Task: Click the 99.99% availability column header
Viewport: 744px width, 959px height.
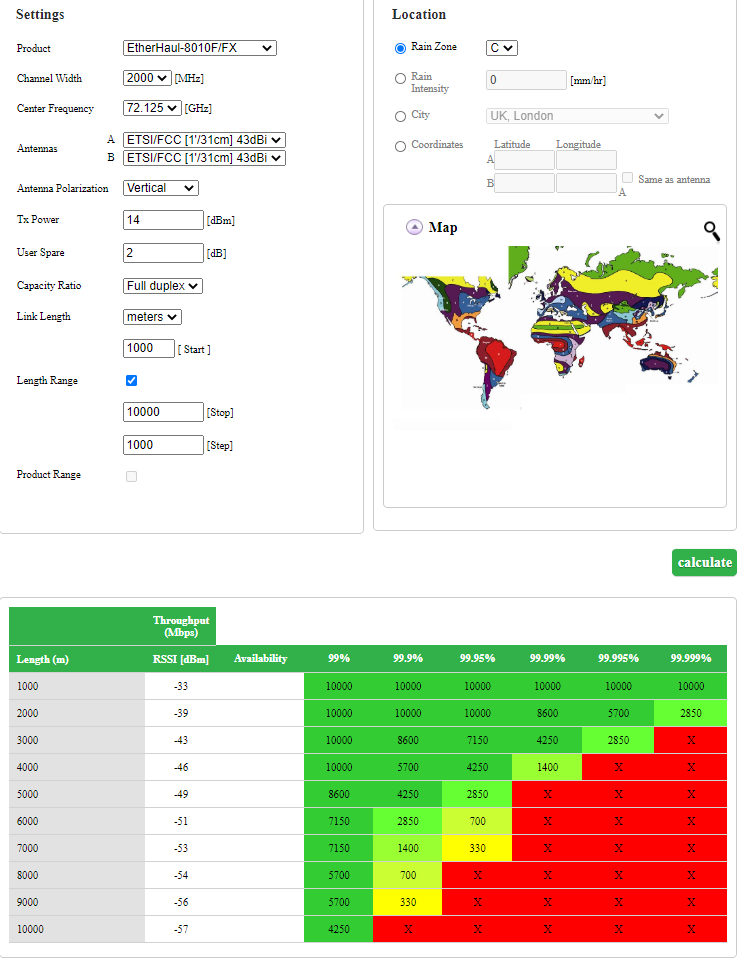Action: (547, 658)
